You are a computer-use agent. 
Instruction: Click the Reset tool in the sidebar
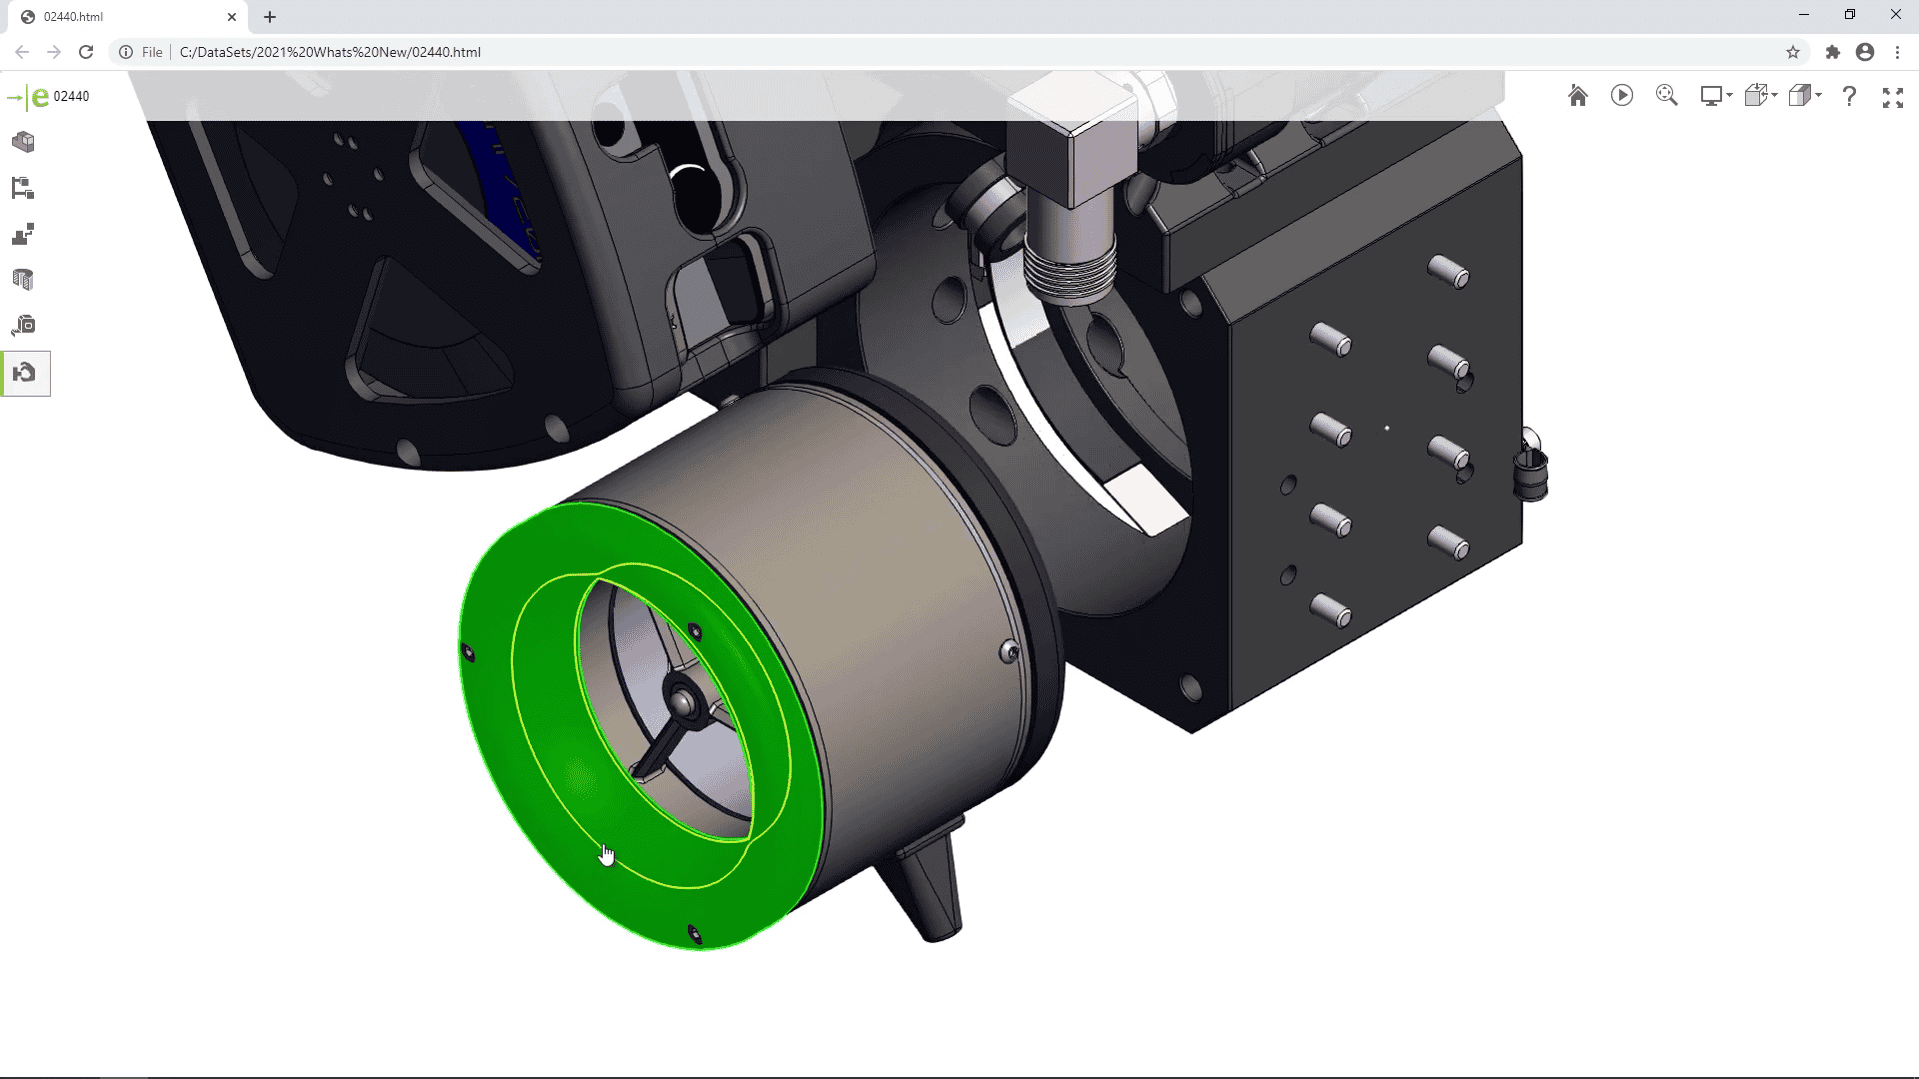[x=23, y=372]
